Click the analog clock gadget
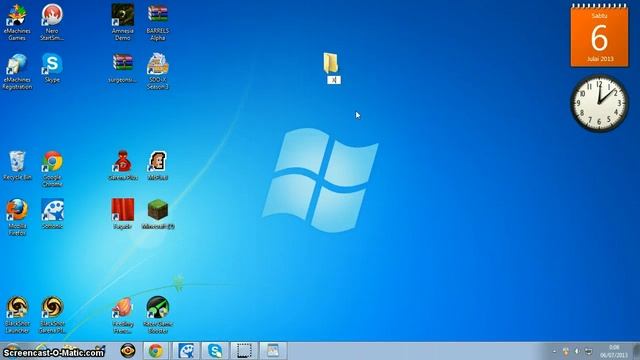The height and width of the screenshot is (360, 640). click(599, 103)
